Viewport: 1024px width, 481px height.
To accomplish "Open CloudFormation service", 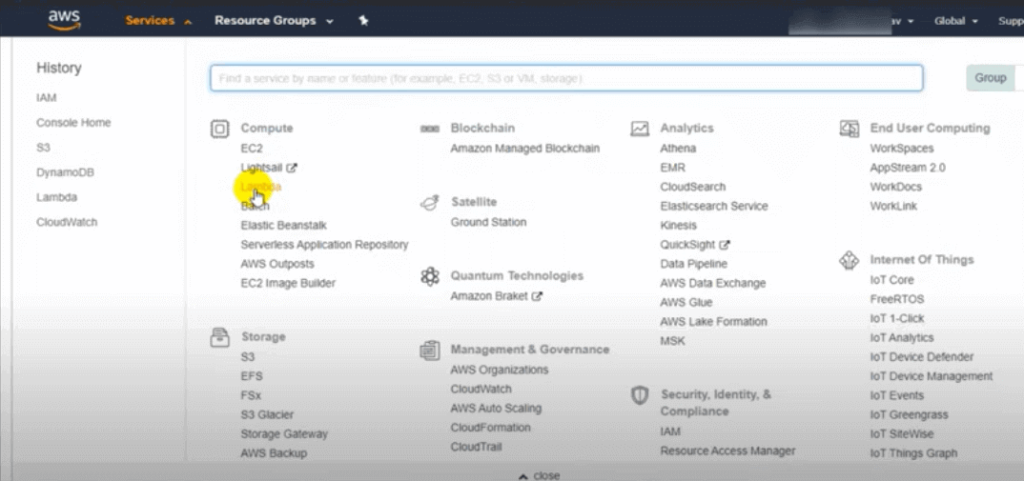I will [x=490, y=428].
